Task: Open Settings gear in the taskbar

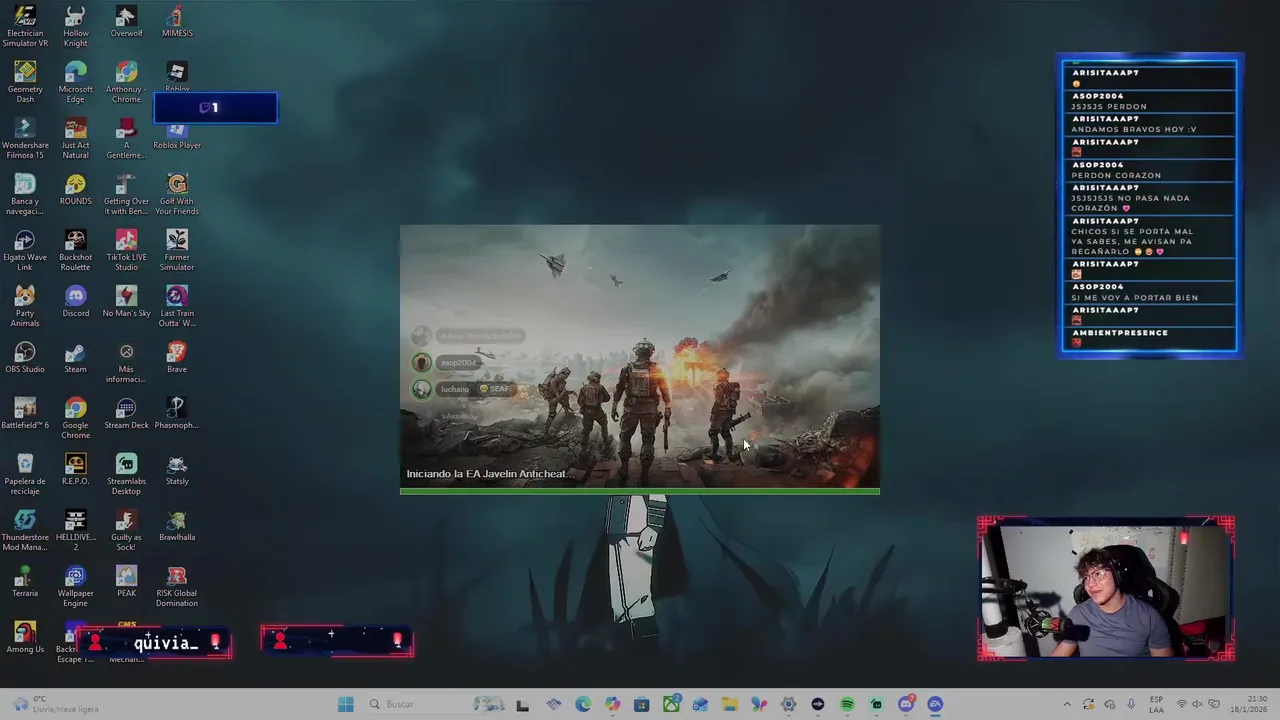Action: pos(788,704)
